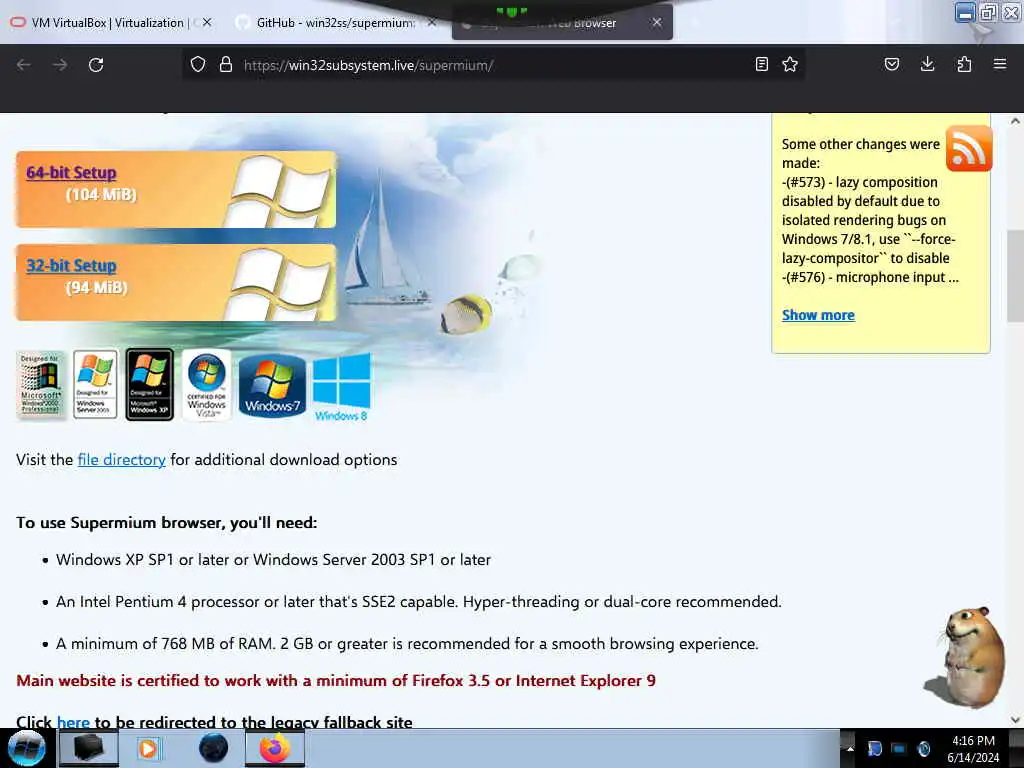
Task: Open the black box taskbar application
Action: 88,748
